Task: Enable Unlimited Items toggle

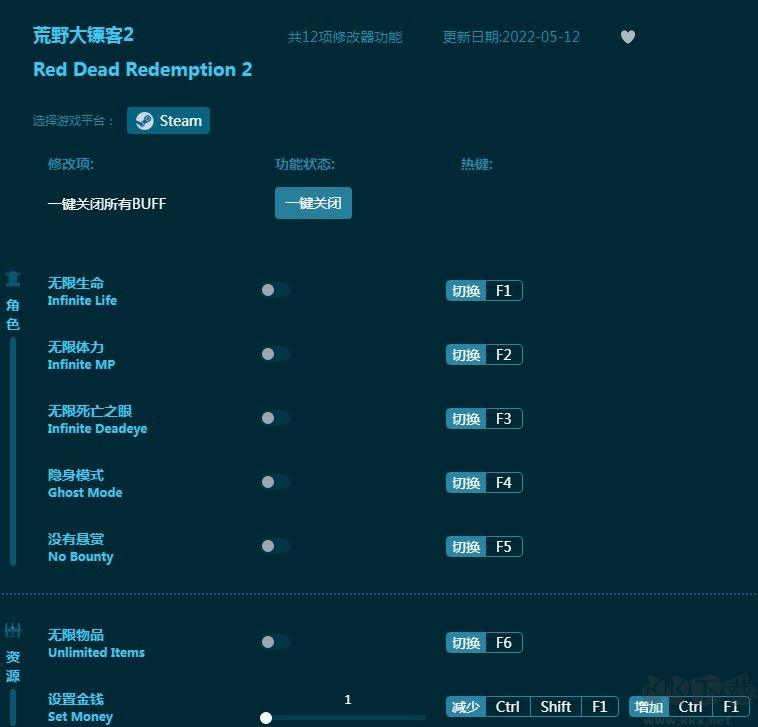Action: (x=275, y=642)
